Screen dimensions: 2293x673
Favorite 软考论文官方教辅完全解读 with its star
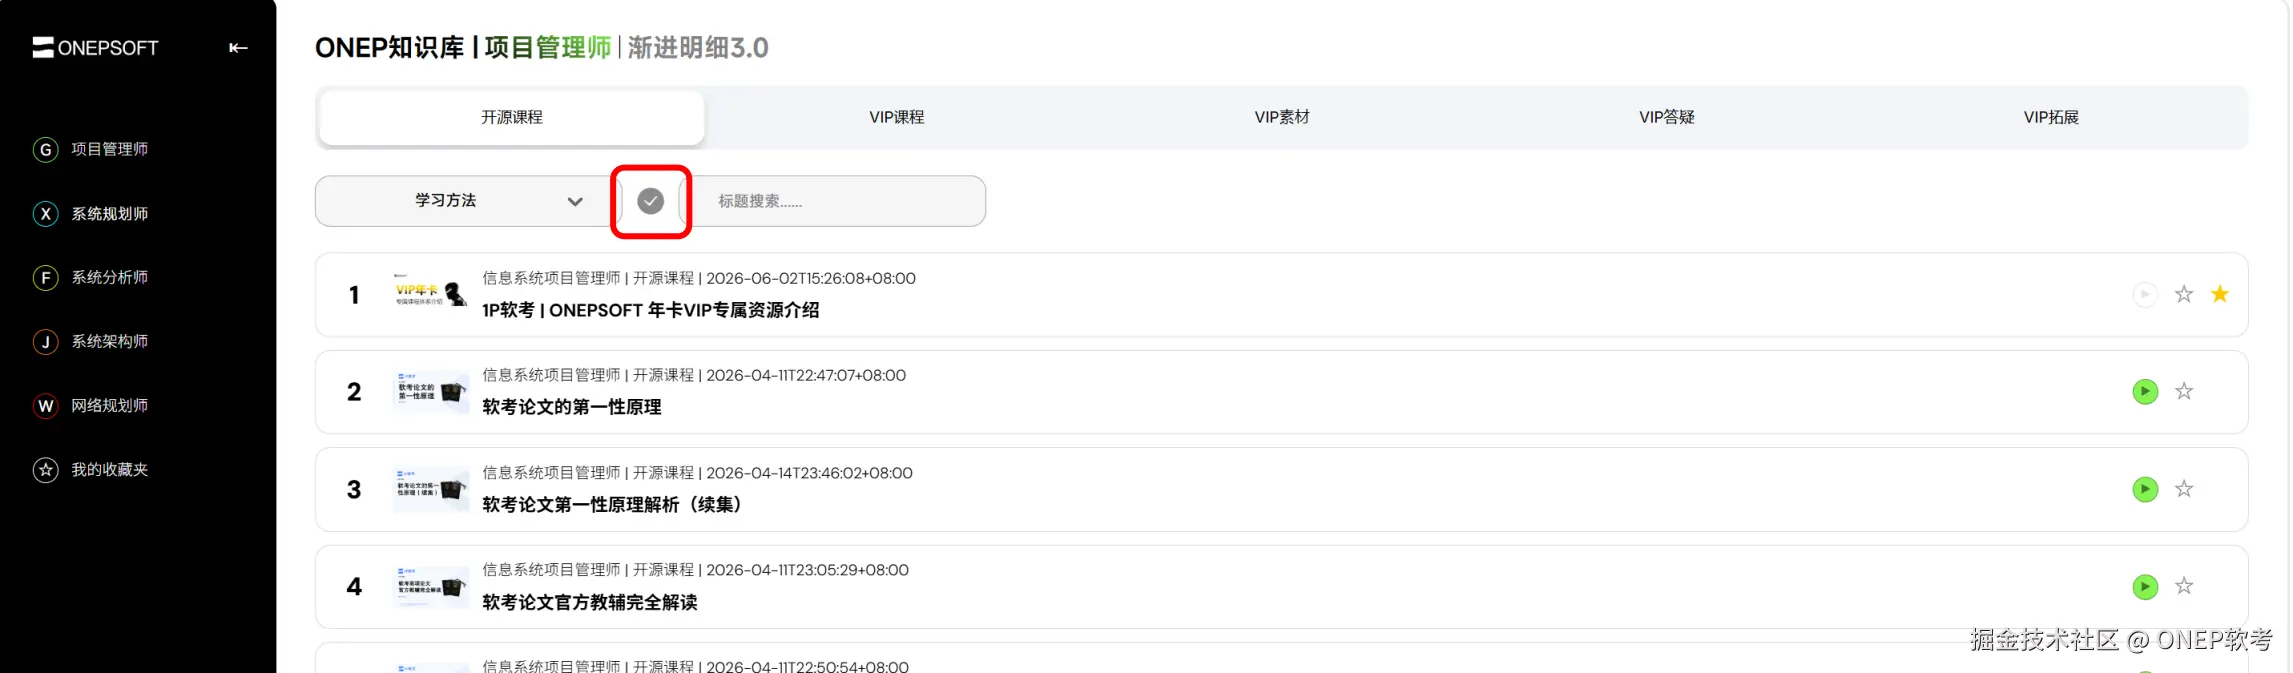pyautogui.click(x=2183, y=586)
